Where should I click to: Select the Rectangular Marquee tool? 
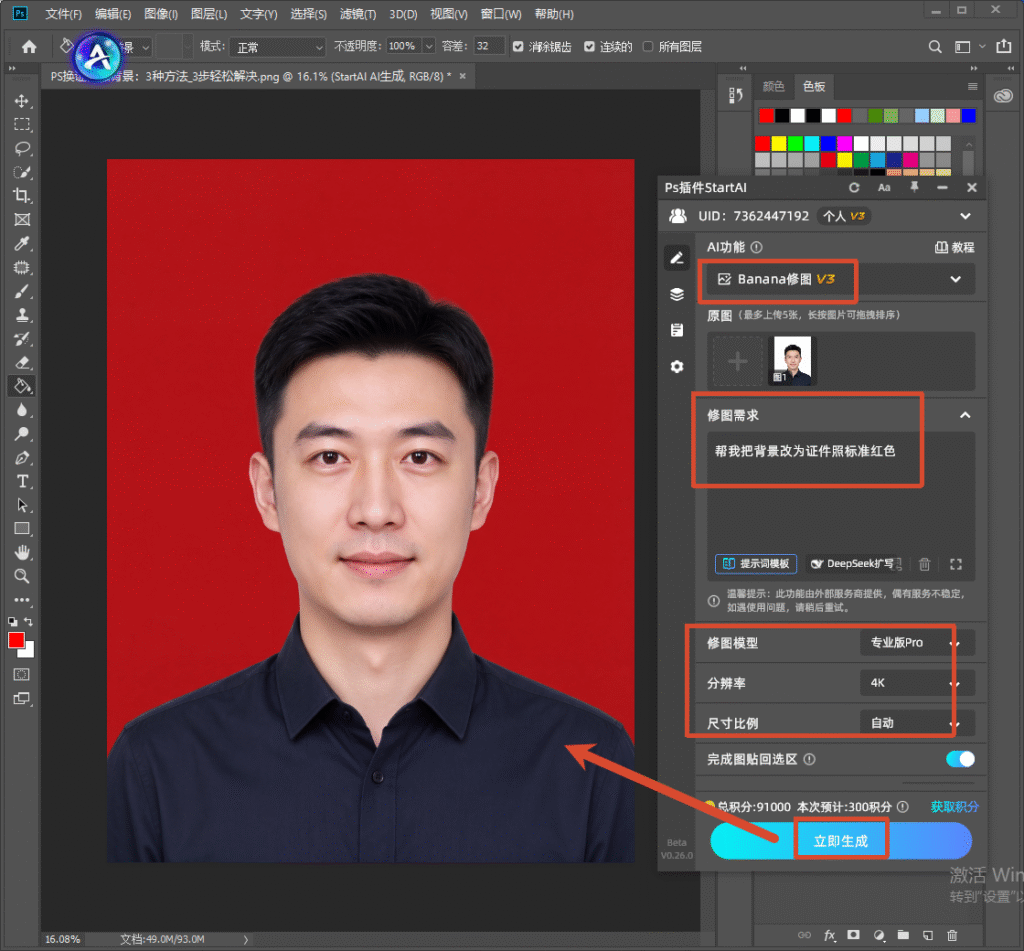[x=22, y=124]
